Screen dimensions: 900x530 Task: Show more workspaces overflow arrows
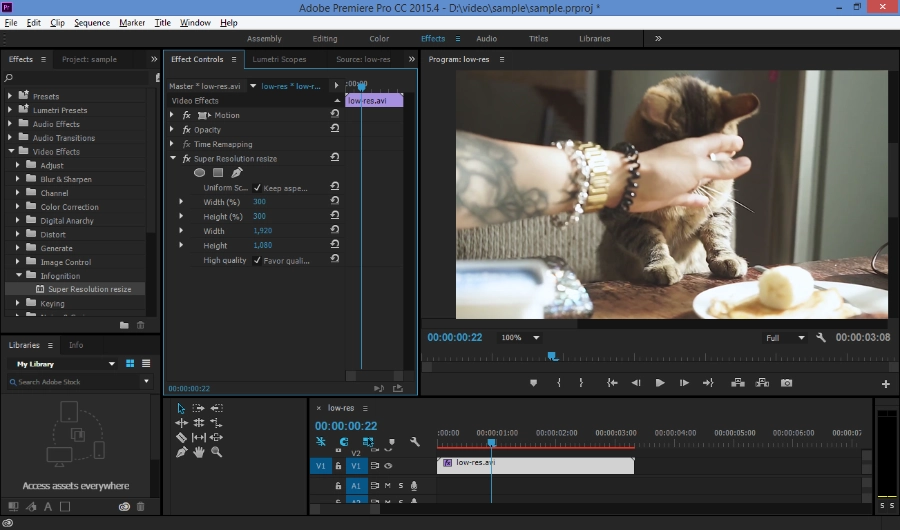pos(658,38)
